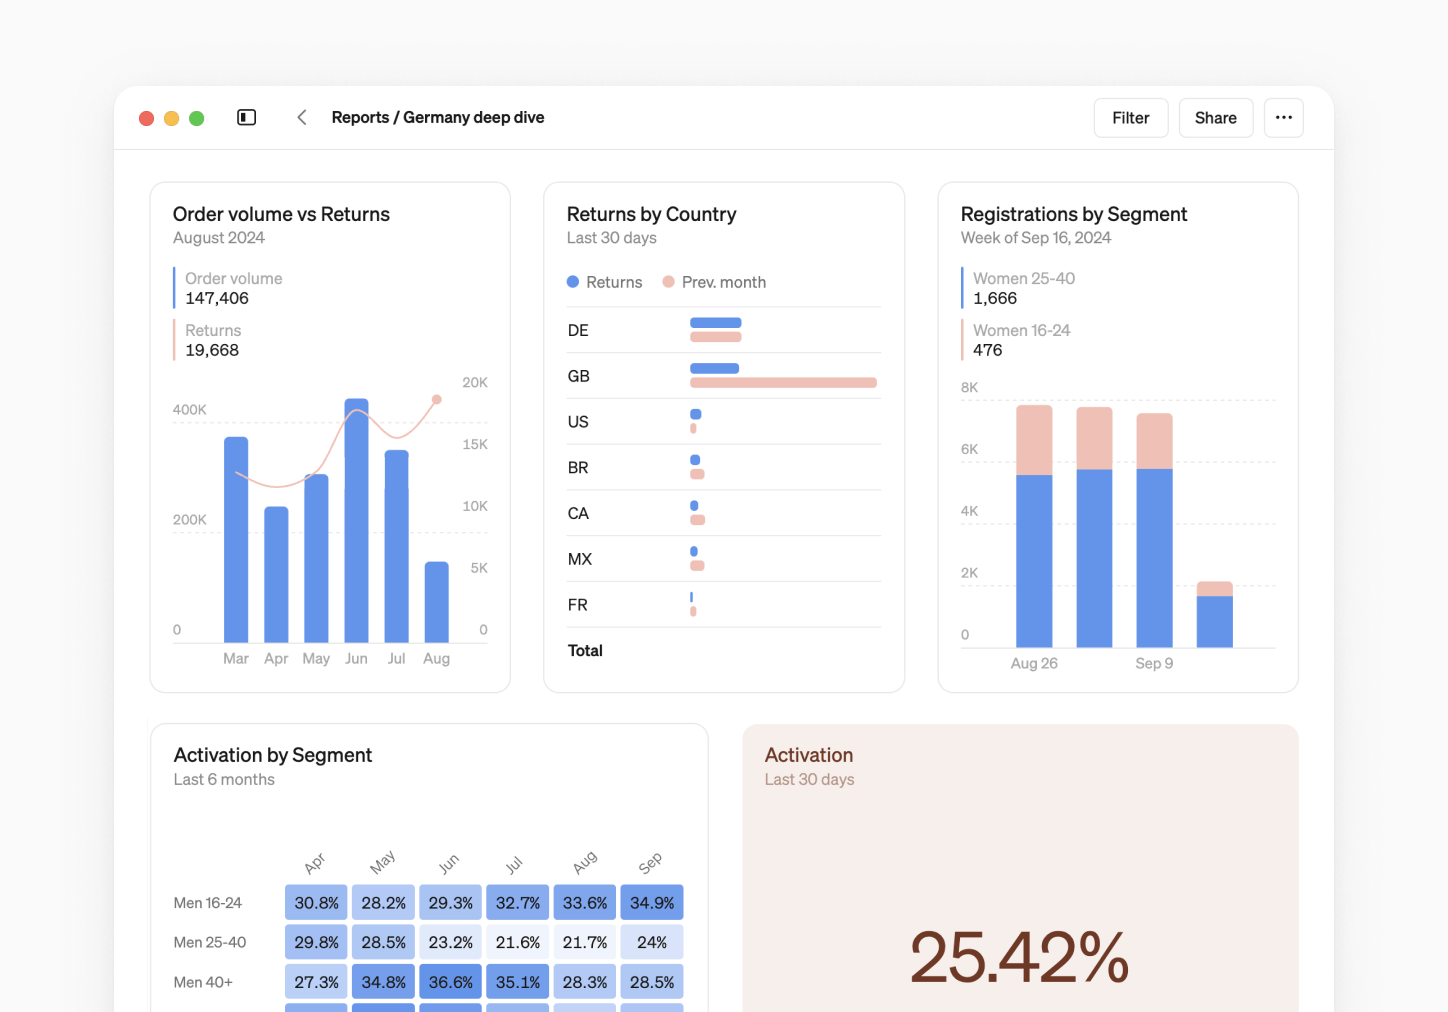Click the Sep 9 stacked bar
This screenshot has width=1448, height=1012.
coord(1155,530)
